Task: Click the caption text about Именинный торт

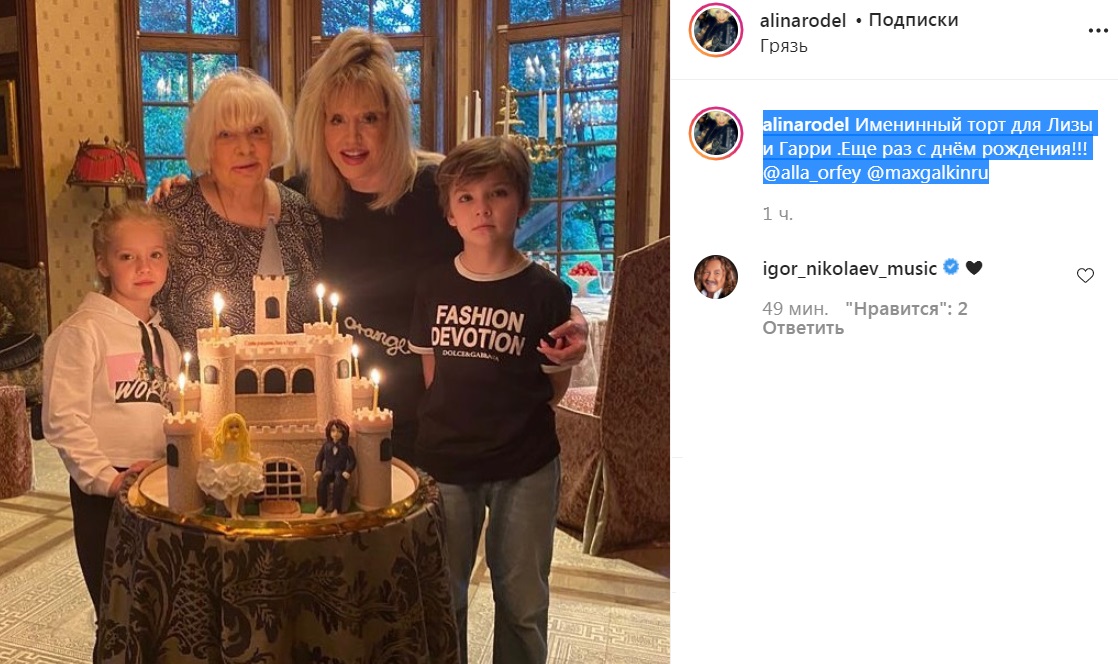Action: click(928, 149)
